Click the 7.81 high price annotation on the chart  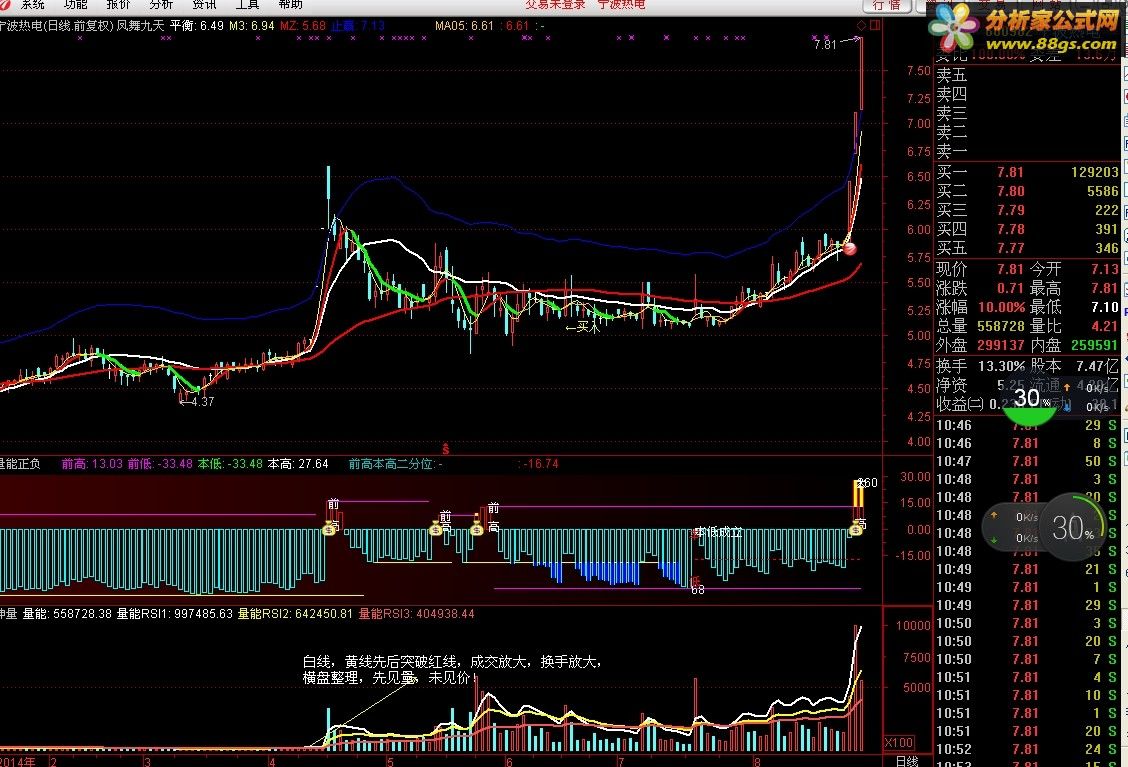825,45
